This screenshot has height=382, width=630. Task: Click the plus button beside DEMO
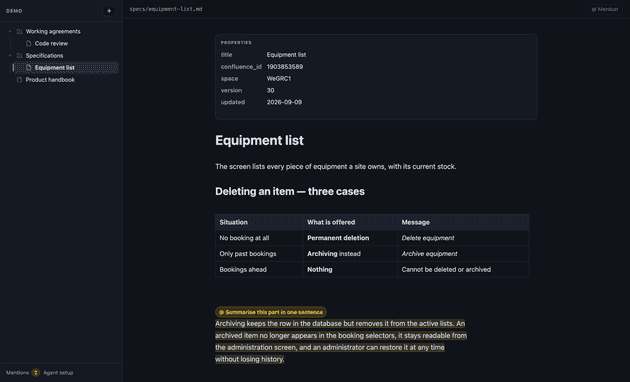(x=109, y=11)
